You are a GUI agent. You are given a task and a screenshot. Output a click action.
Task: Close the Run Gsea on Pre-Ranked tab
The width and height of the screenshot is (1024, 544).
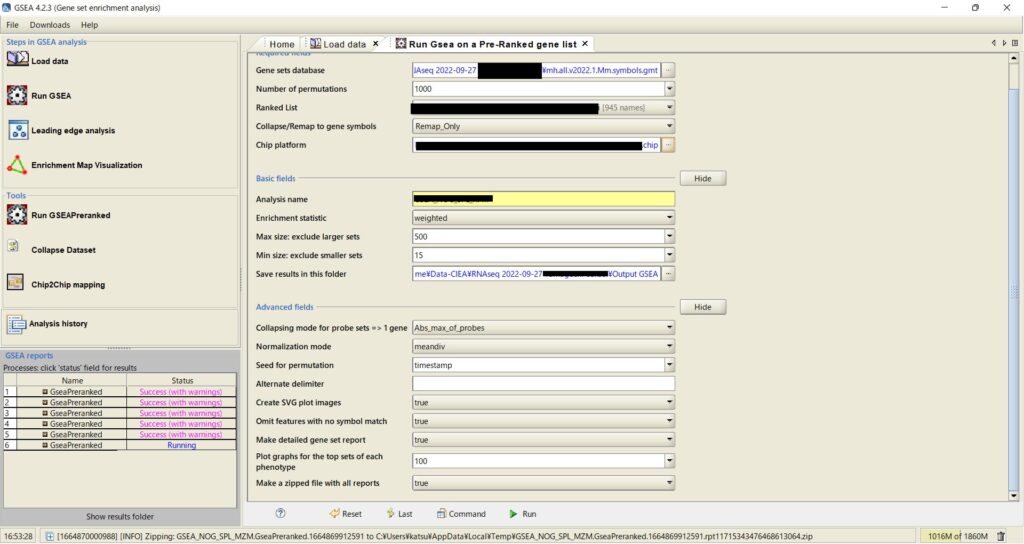coord(585,44)
